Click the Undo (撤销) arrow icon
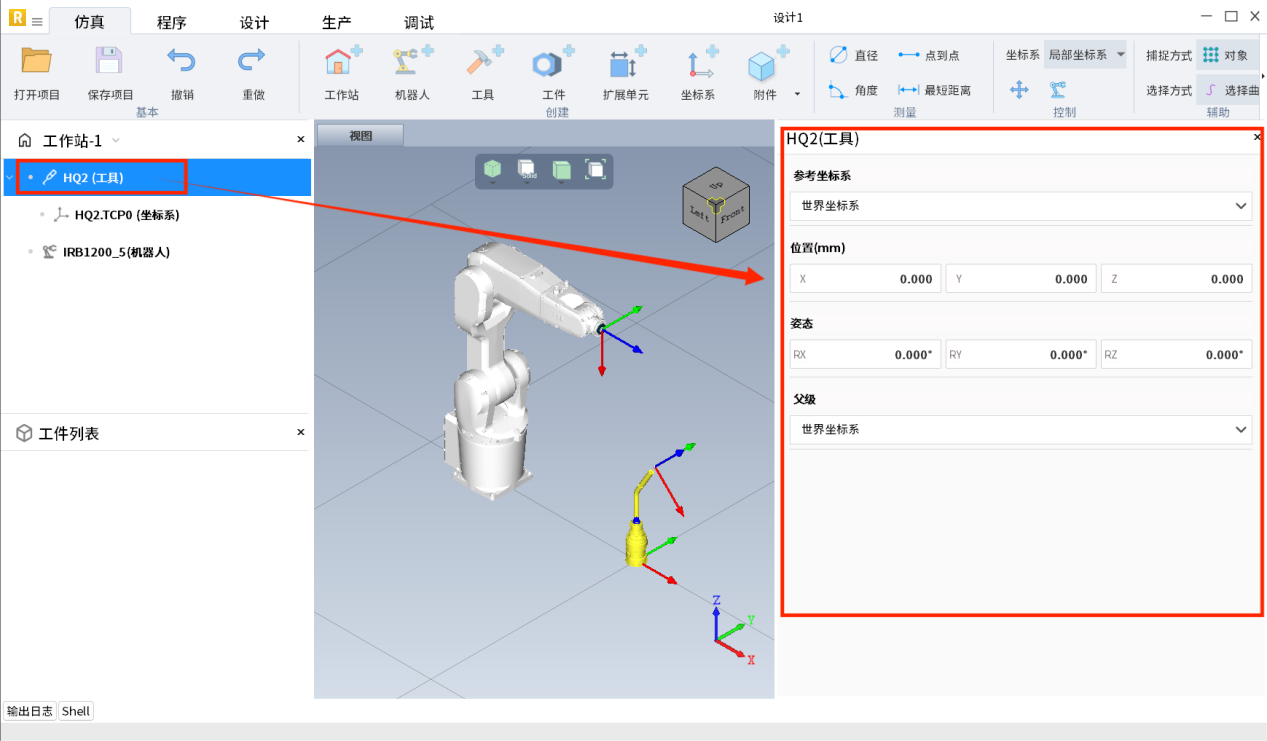The height and width of the screenshot is (741, 1267). 182,63
